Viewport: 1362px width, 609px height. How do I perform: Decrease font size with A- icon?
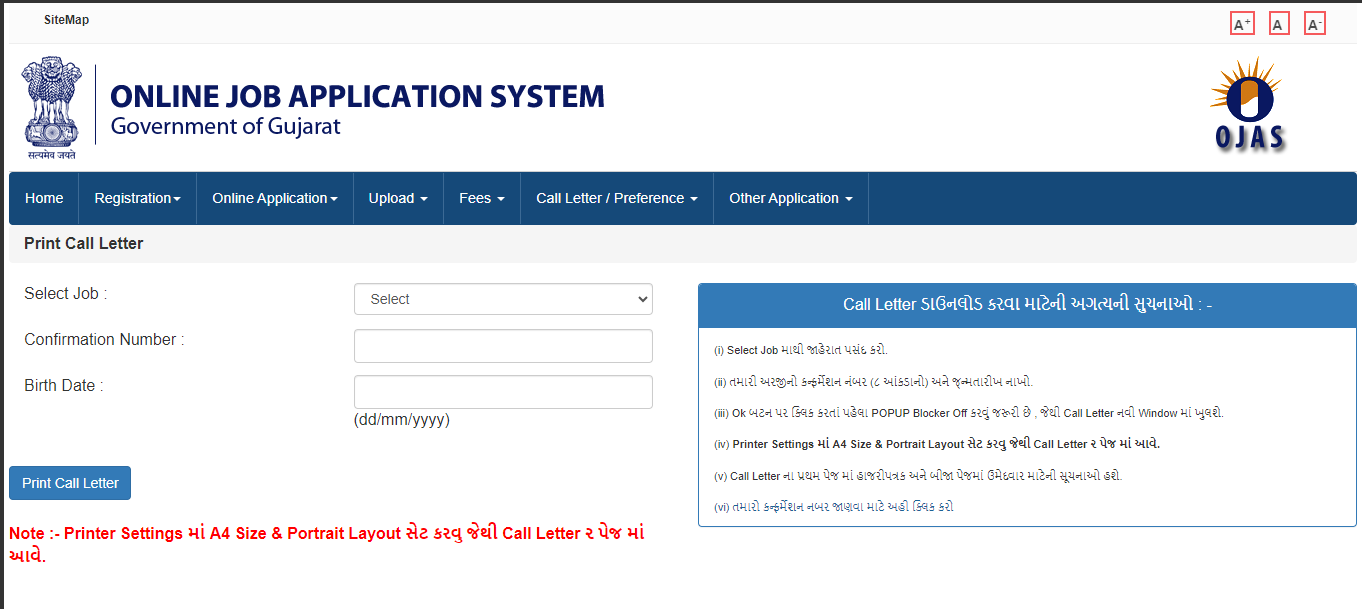[x=1315, y=24]
